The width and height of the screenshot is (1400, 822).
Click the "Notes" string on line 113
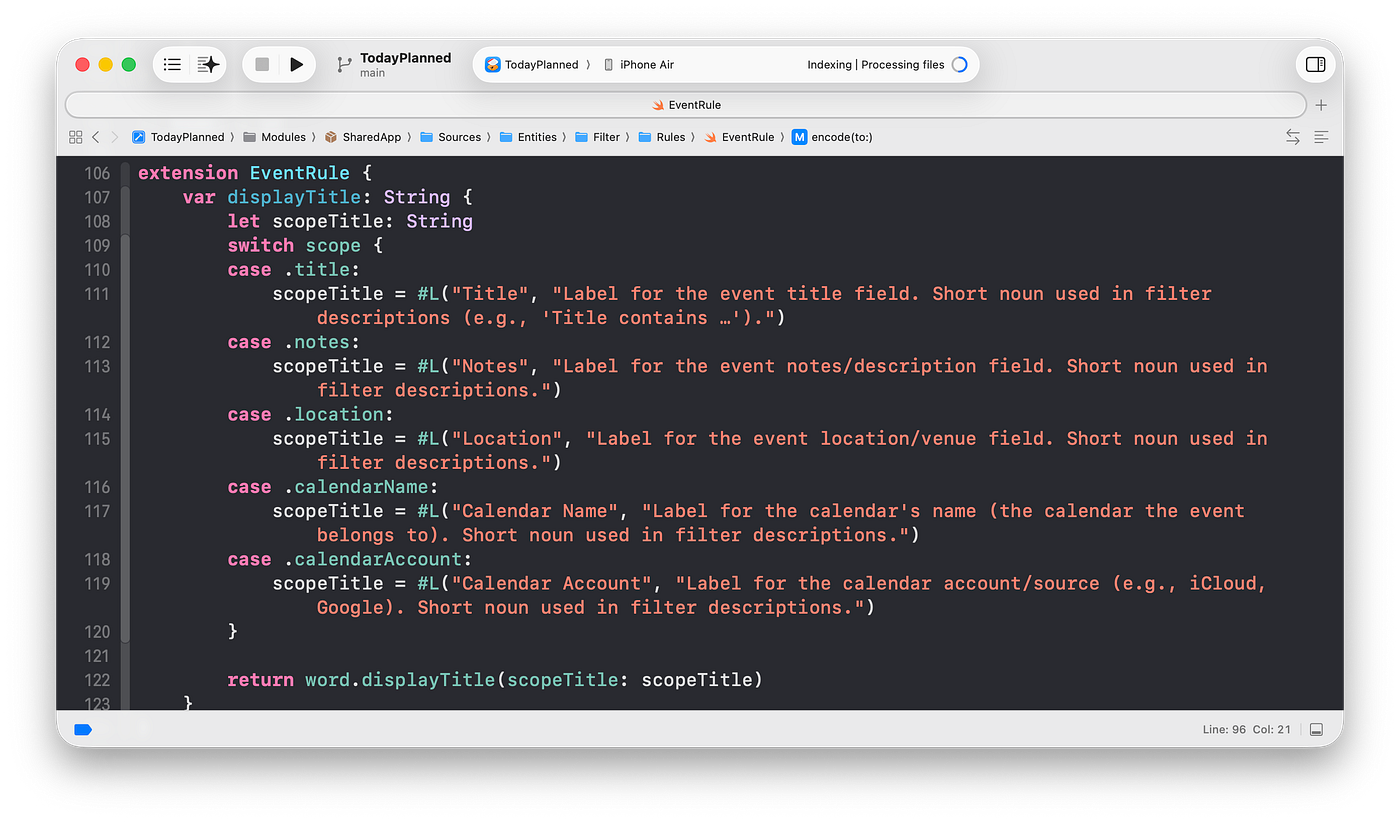490,366
